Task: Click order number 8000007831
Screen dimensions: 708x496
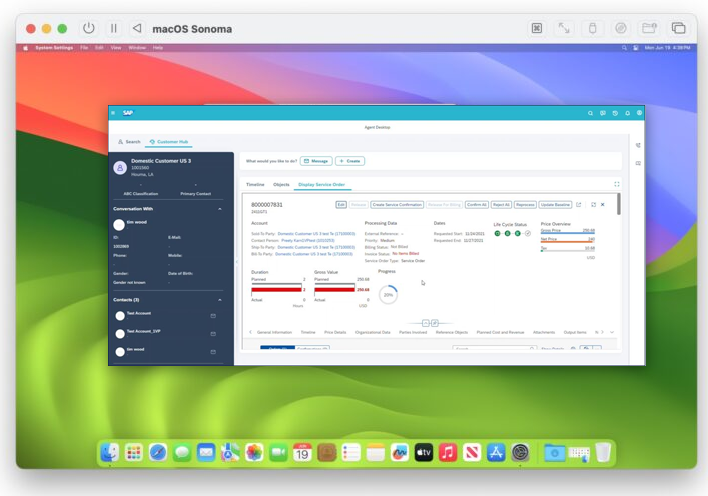Action: click(267, 205)
